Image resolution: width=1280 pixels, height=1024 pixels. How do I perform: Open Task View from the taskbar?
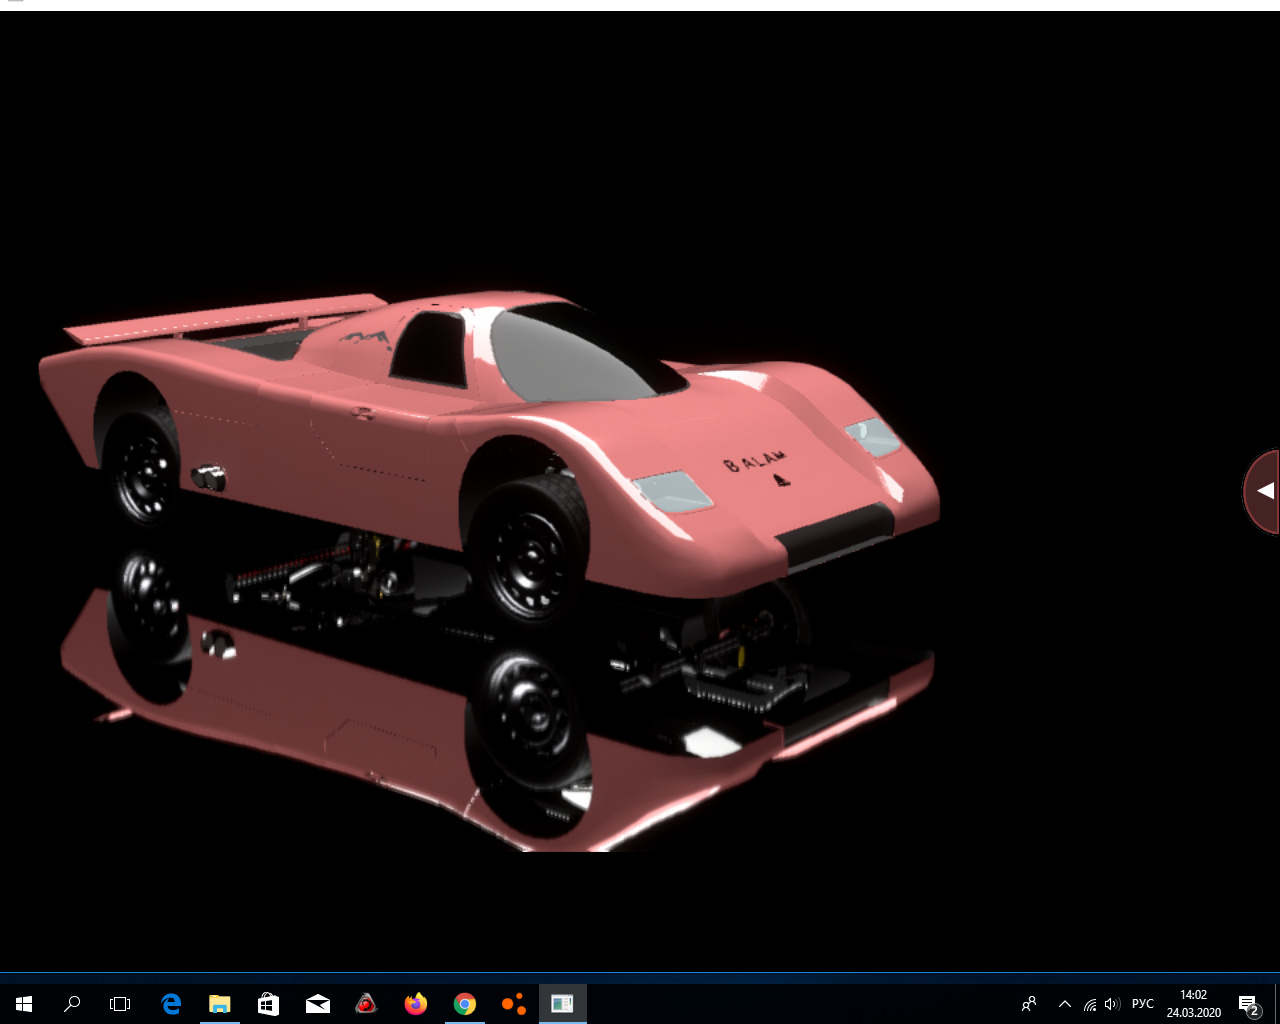pos(120,1003)
